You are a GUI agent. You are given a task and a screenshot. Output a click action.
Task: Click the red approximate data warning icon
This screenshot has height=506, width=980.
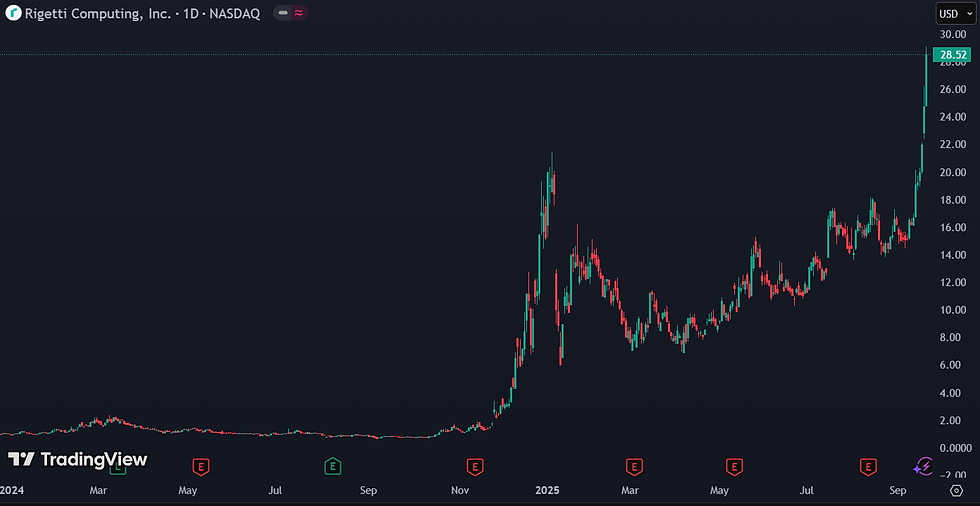299,13
